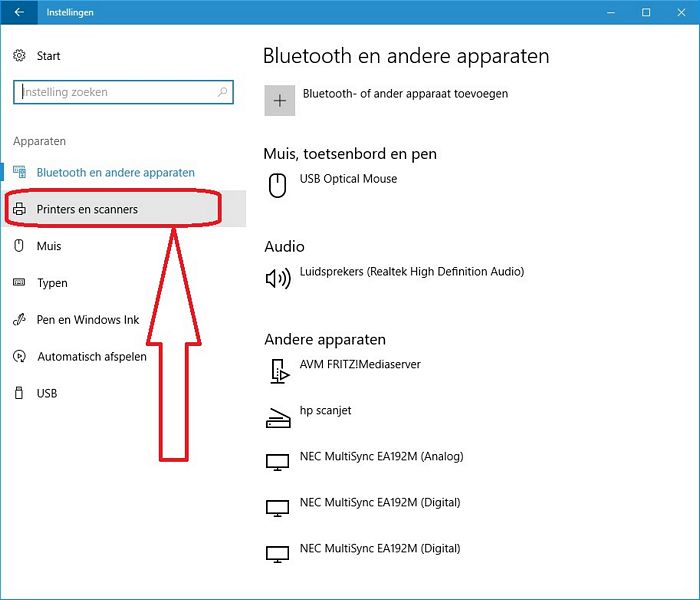Focus the 'Instelling zoeken' search field

(123, 92)
